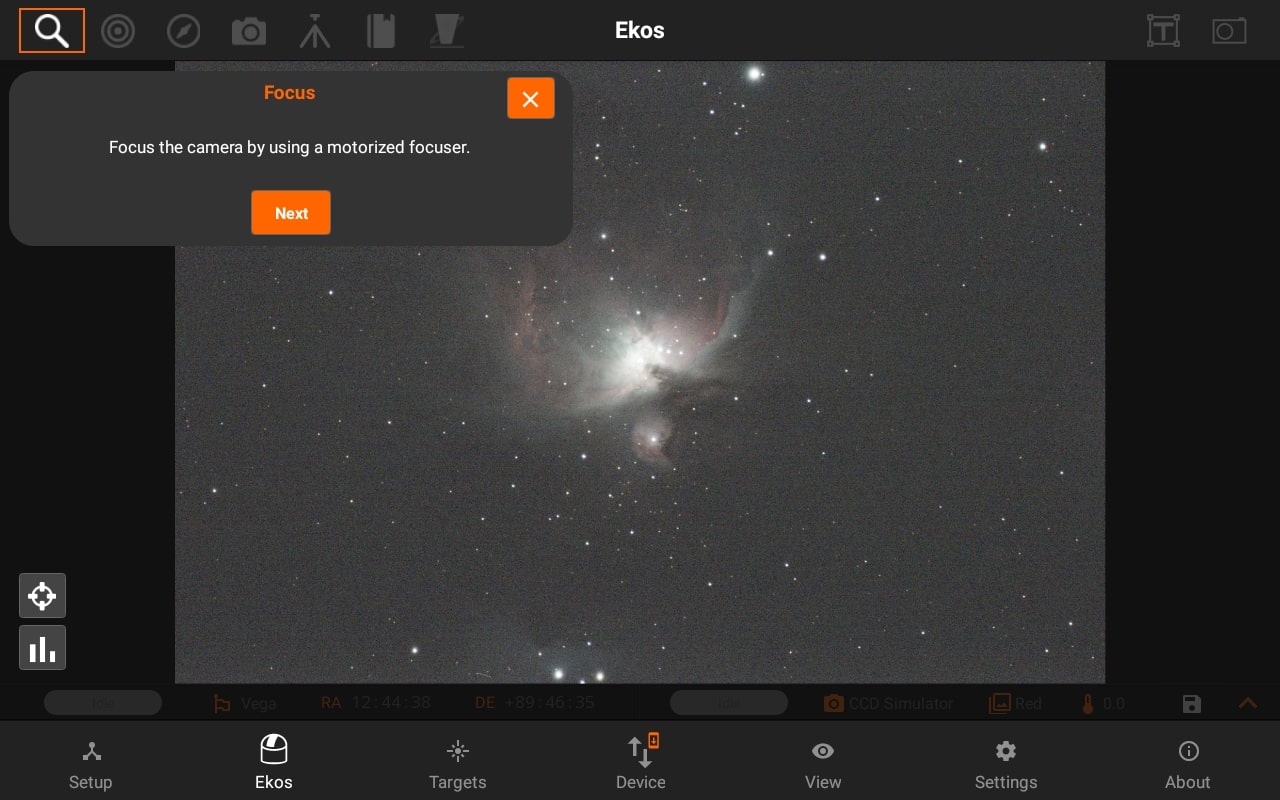Screen dimensions: 1280x800
Task: Click the CCD Simulator camera status
Action: point(888,704)
